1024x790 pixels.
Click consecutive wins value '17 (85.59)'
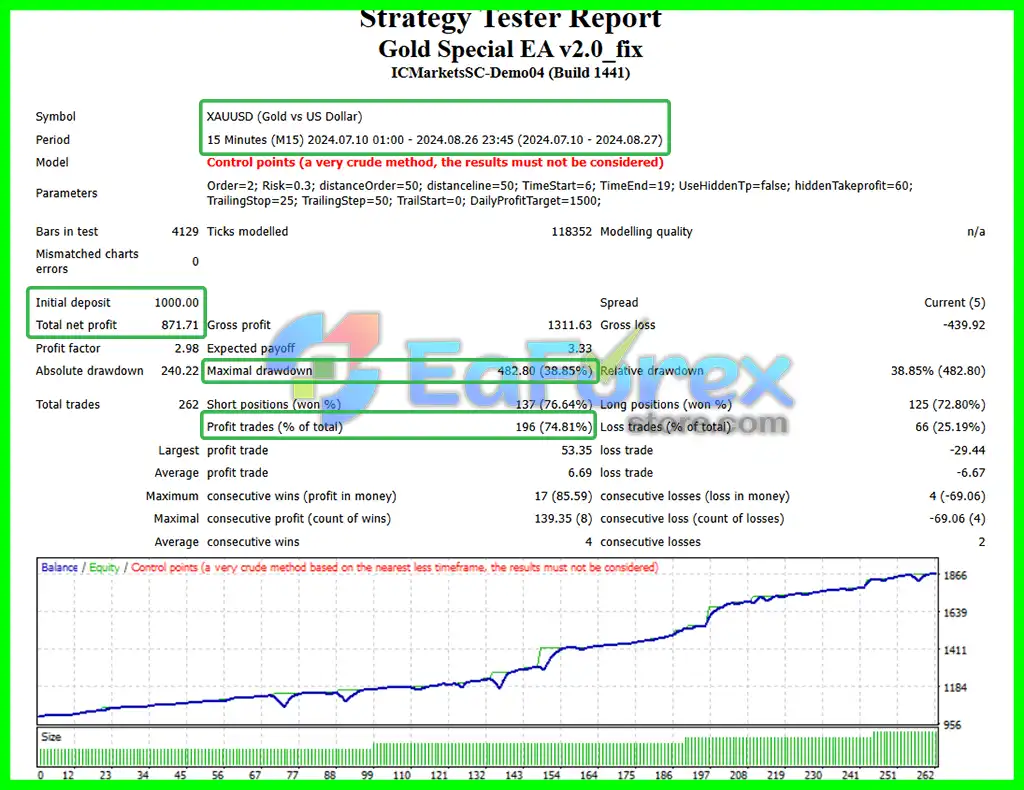pyautogui.click(x=563, y=496)
